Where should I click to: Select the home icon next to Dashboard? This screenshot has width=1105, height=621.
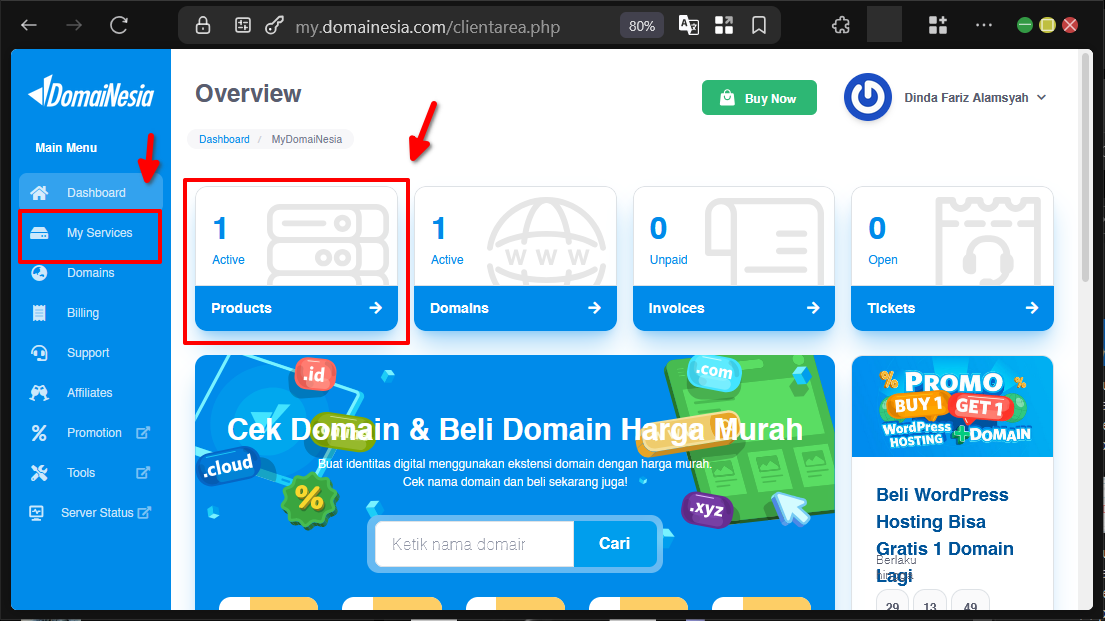(x=37, y=192)
